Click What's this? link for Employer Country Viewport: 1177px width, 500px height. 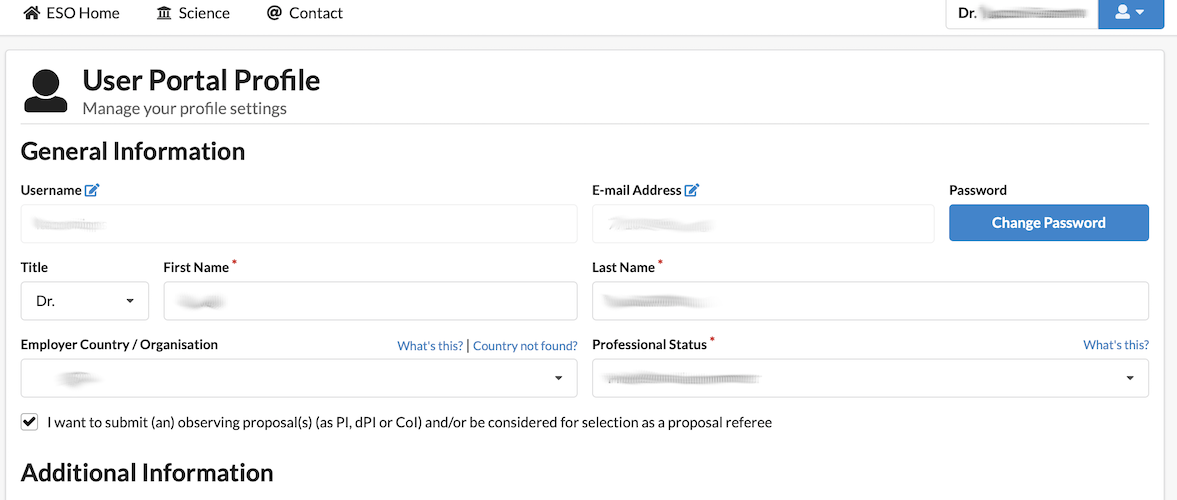pyautogui.click(x=430, y=346)
